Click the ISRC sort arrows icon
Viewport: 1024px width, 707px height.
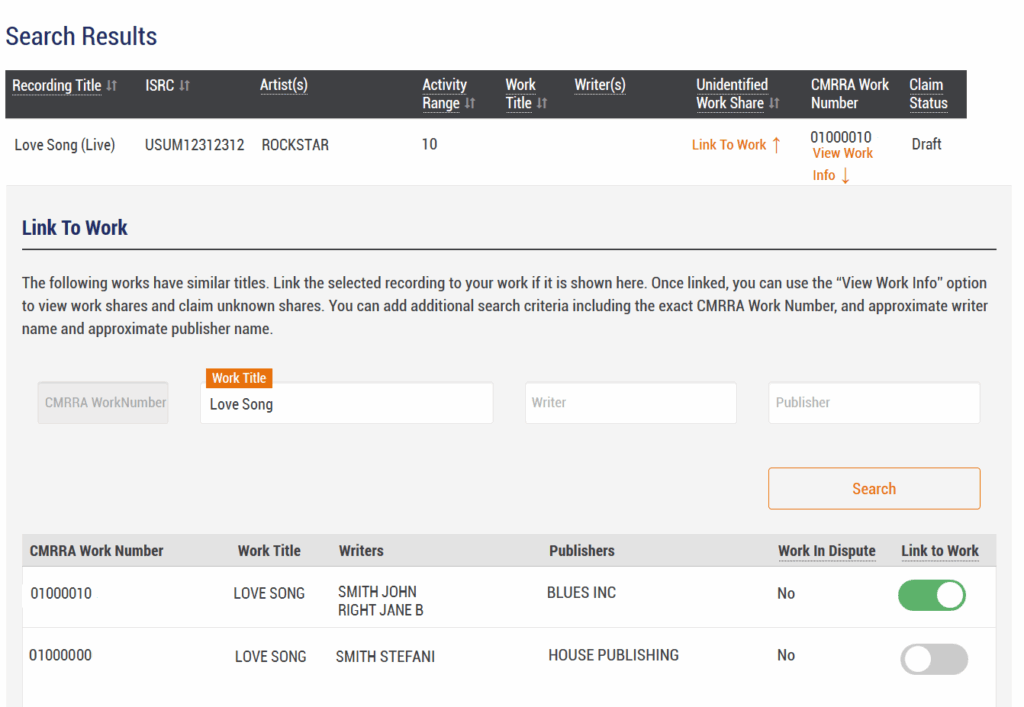[184, 86]
